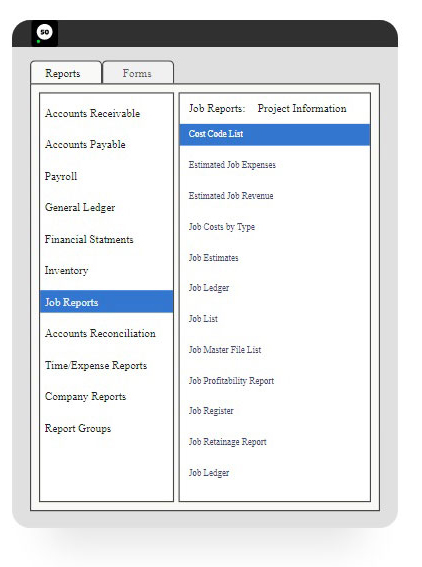
Task: Select Time/Expense Reports category
Action: [96, 365]
